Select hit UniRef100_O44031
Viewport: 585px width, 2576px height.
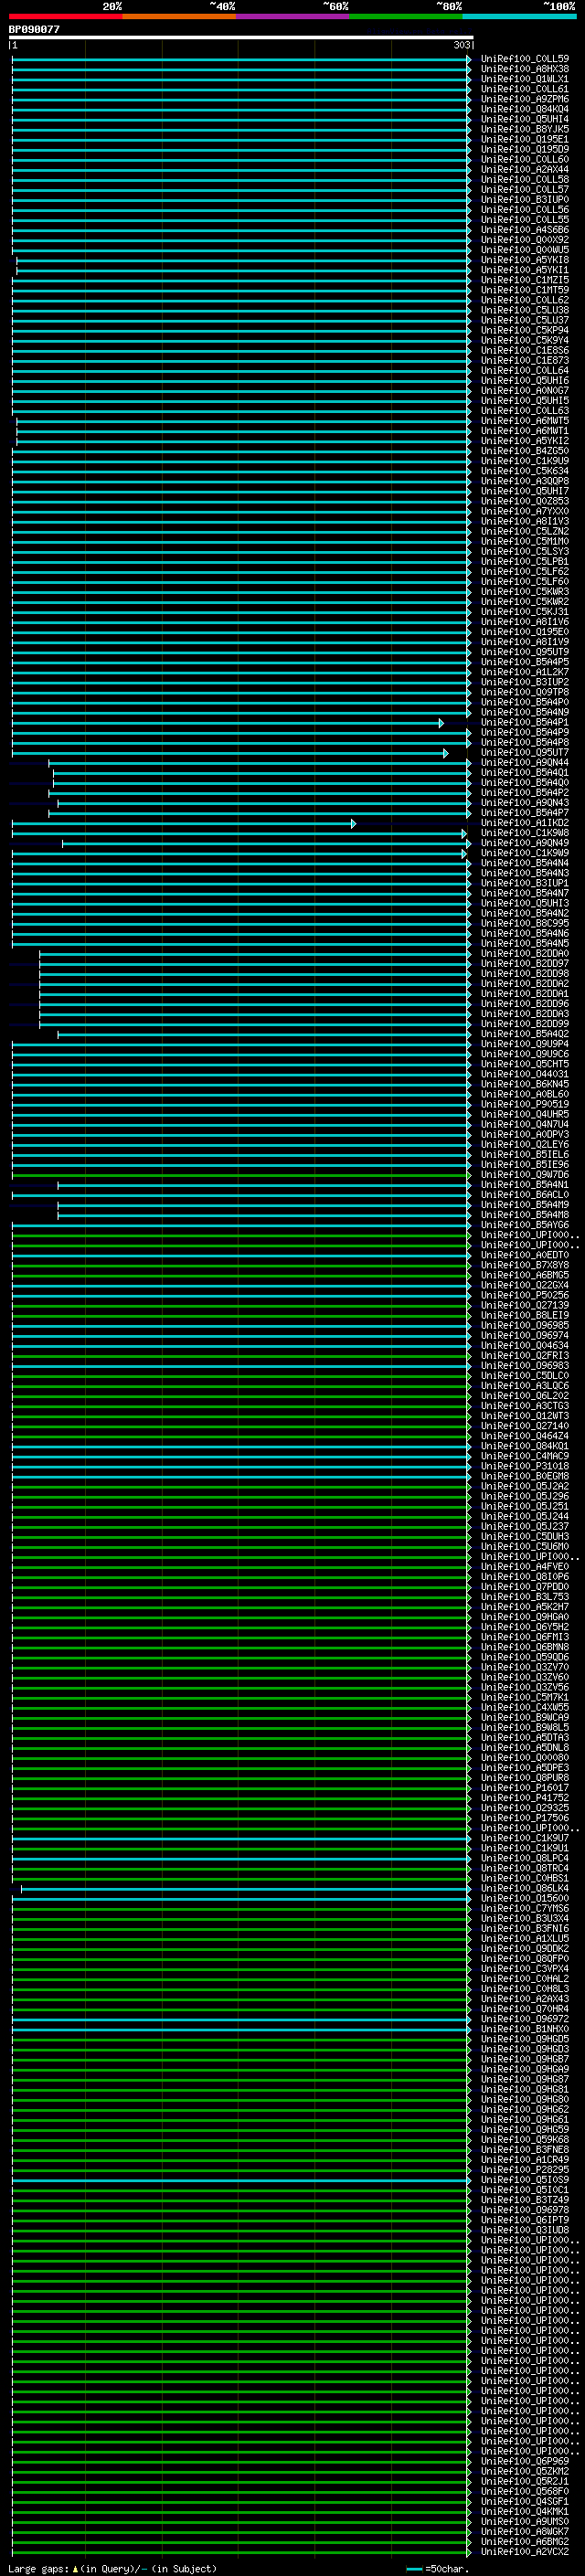pos(524,1074)
